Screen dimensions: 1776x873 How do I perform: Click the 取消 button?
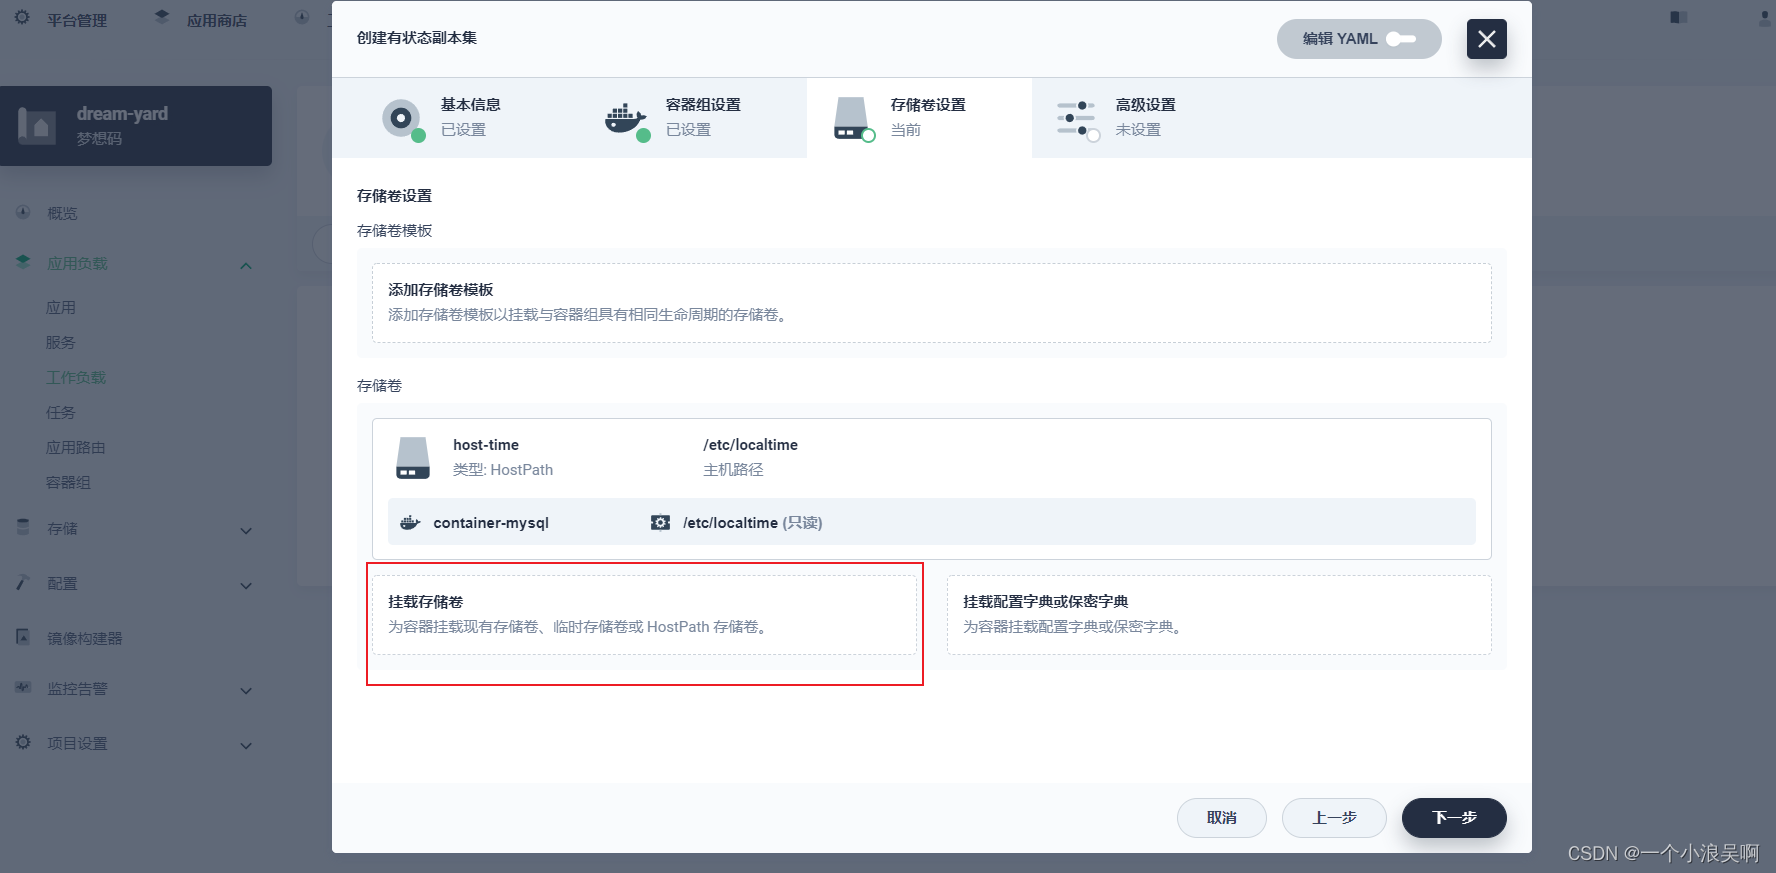tap(1222, 818)
